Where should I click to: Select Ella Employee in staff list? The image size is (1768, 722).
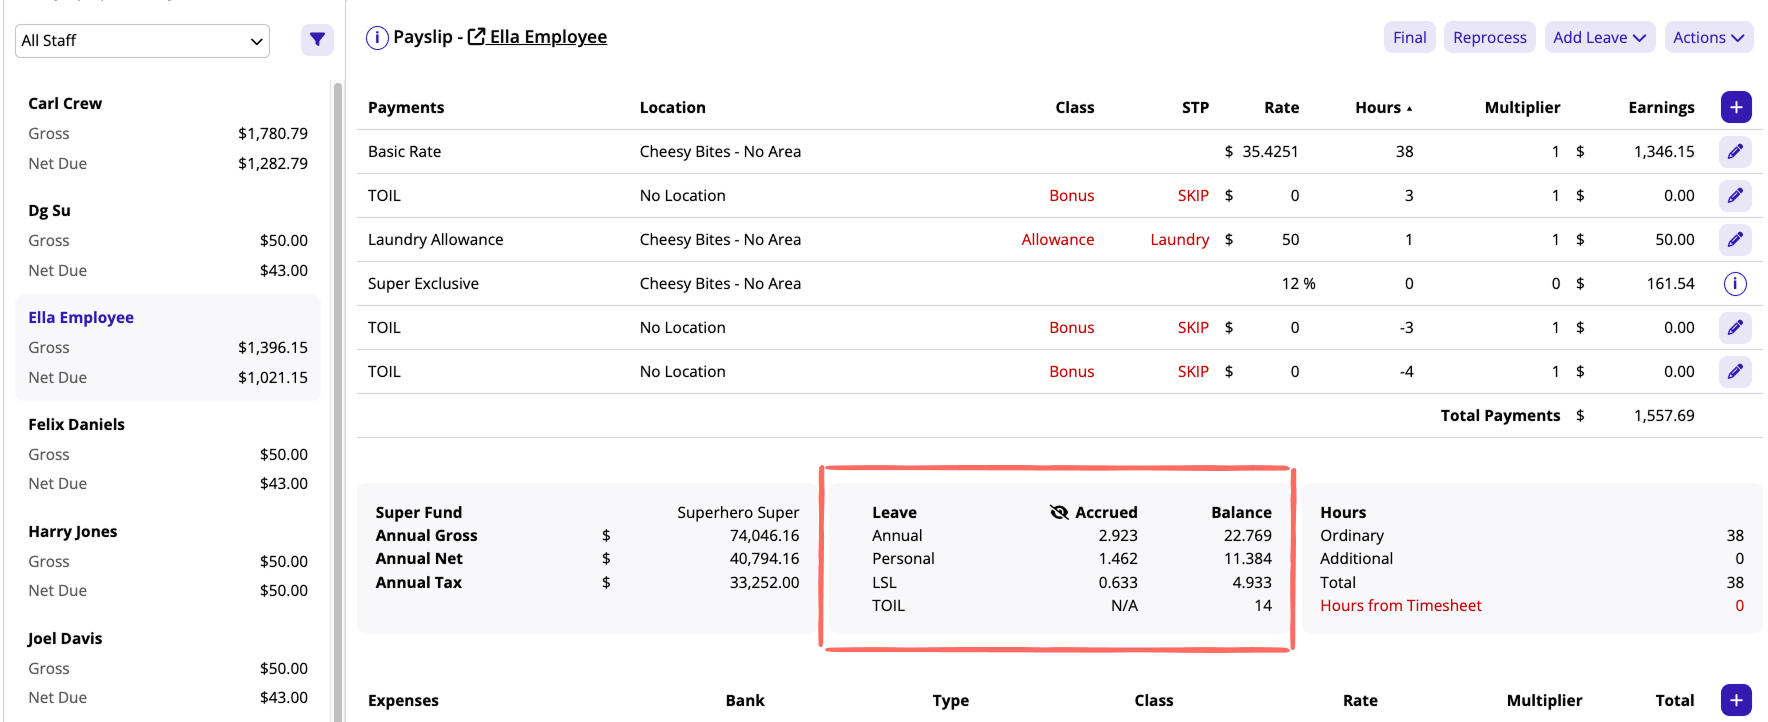[x=81, y=317]
